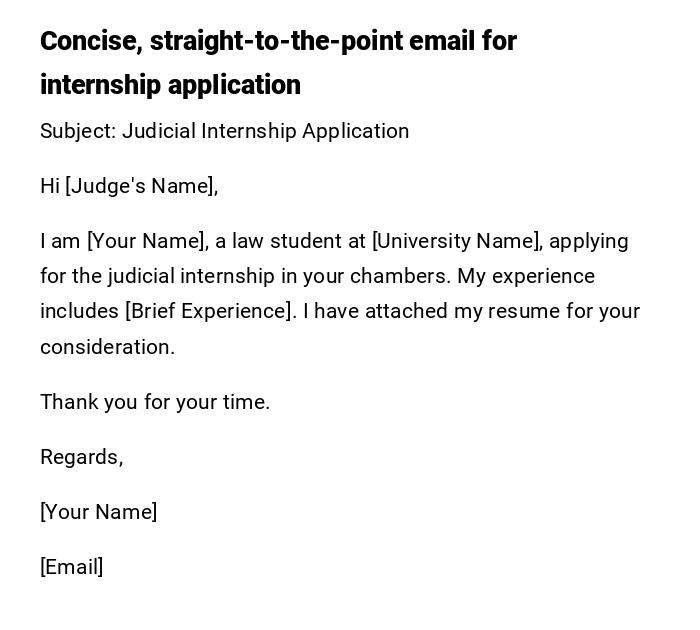This screenshot has width=700, height=630.
Task: Click the "Subject:" label
Action: tap(78, 131)
